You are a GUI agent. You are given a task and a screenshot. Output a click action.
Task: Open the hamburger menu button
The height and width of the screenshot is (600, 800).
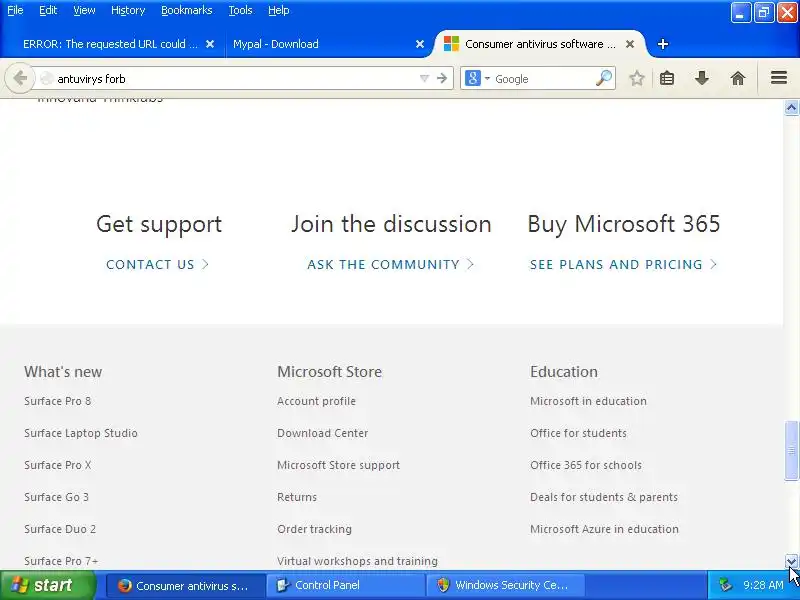[779, 78]
